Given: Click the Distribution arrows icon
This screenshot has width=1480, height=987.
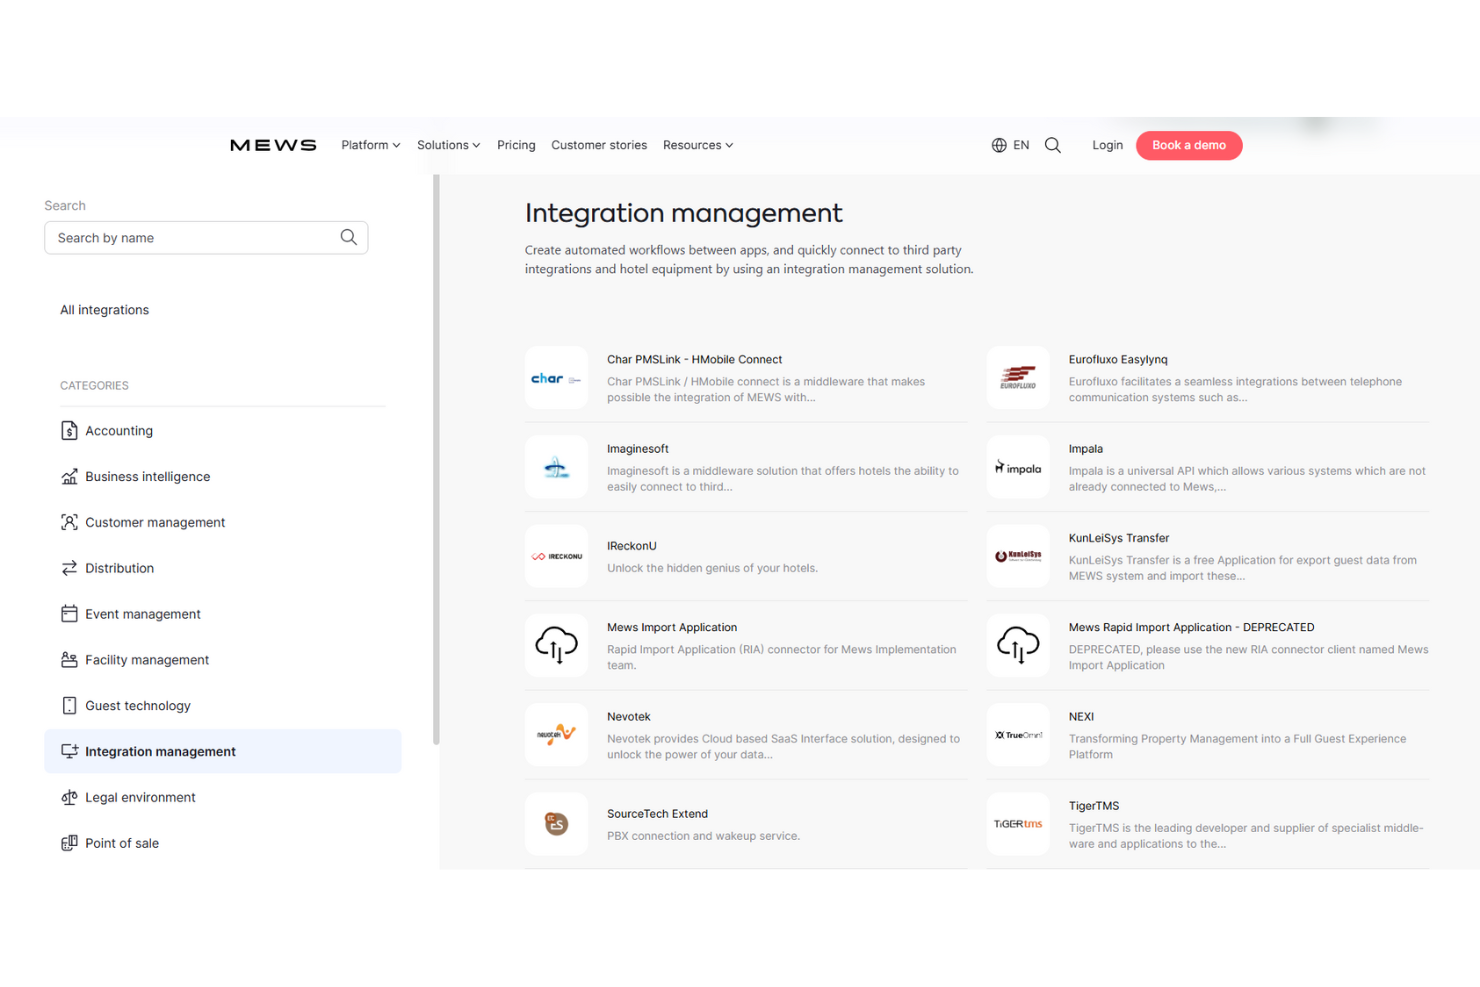Looking at the screenshot, I should point(69,568).
